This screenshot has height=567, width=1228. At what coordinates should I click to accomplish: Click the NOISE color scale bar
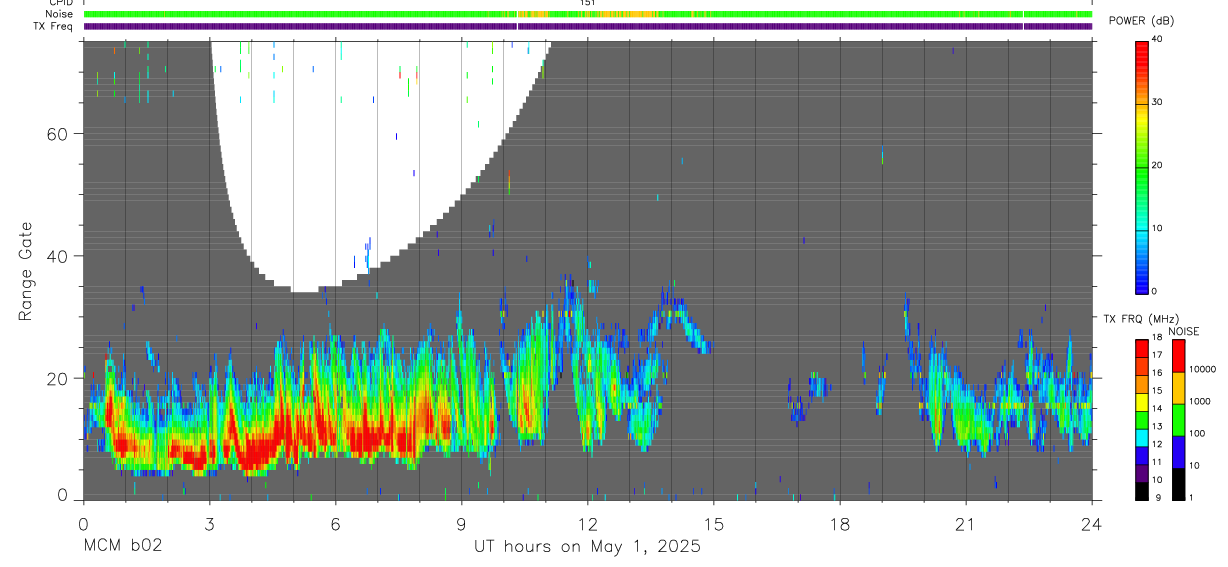[x=1179, y=419]
